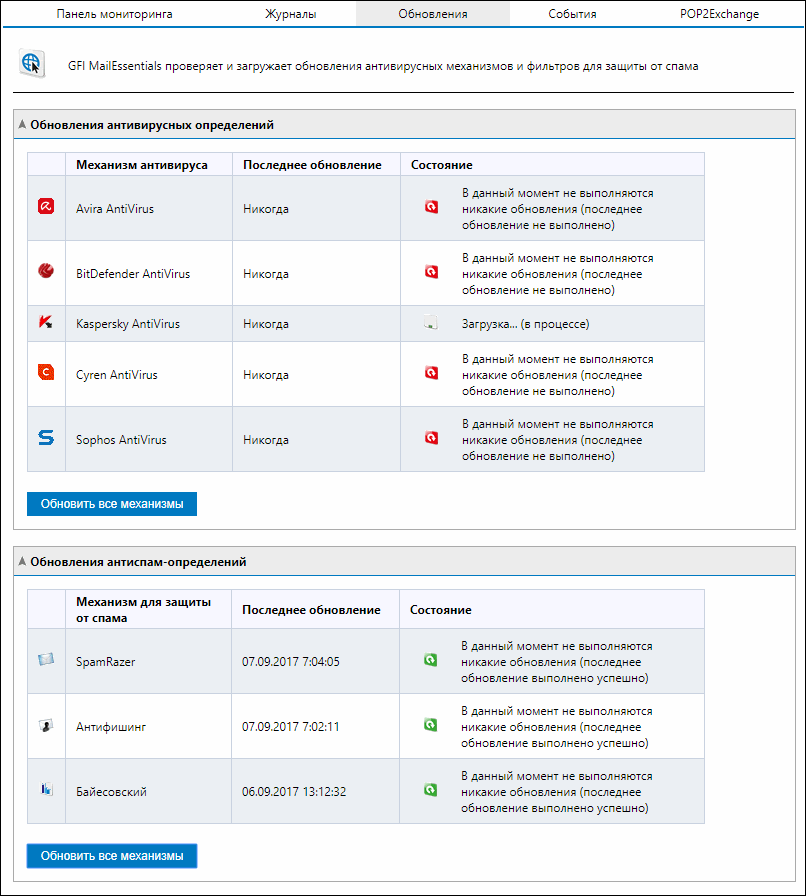Image resolution: width=806 pixels, height=896 pixels.
Task: Click the BitDefender AntiVirus logo icon
Action: coord(46,270)
